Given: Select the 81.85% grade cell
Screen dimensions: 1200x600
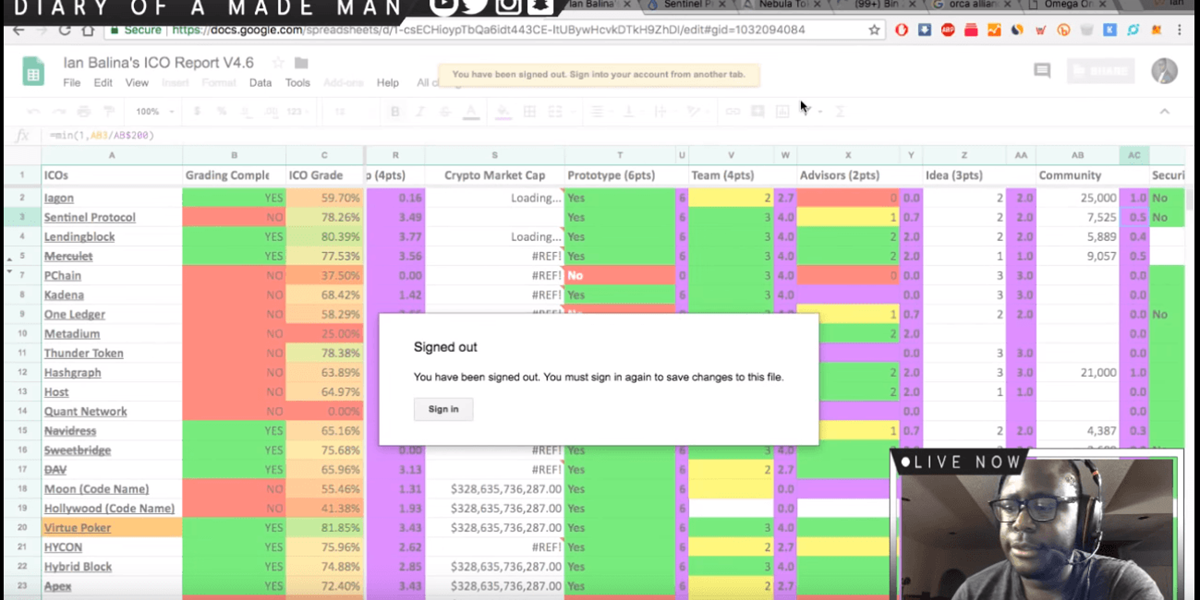Looking at the screenshot, I should click(325, 527).
